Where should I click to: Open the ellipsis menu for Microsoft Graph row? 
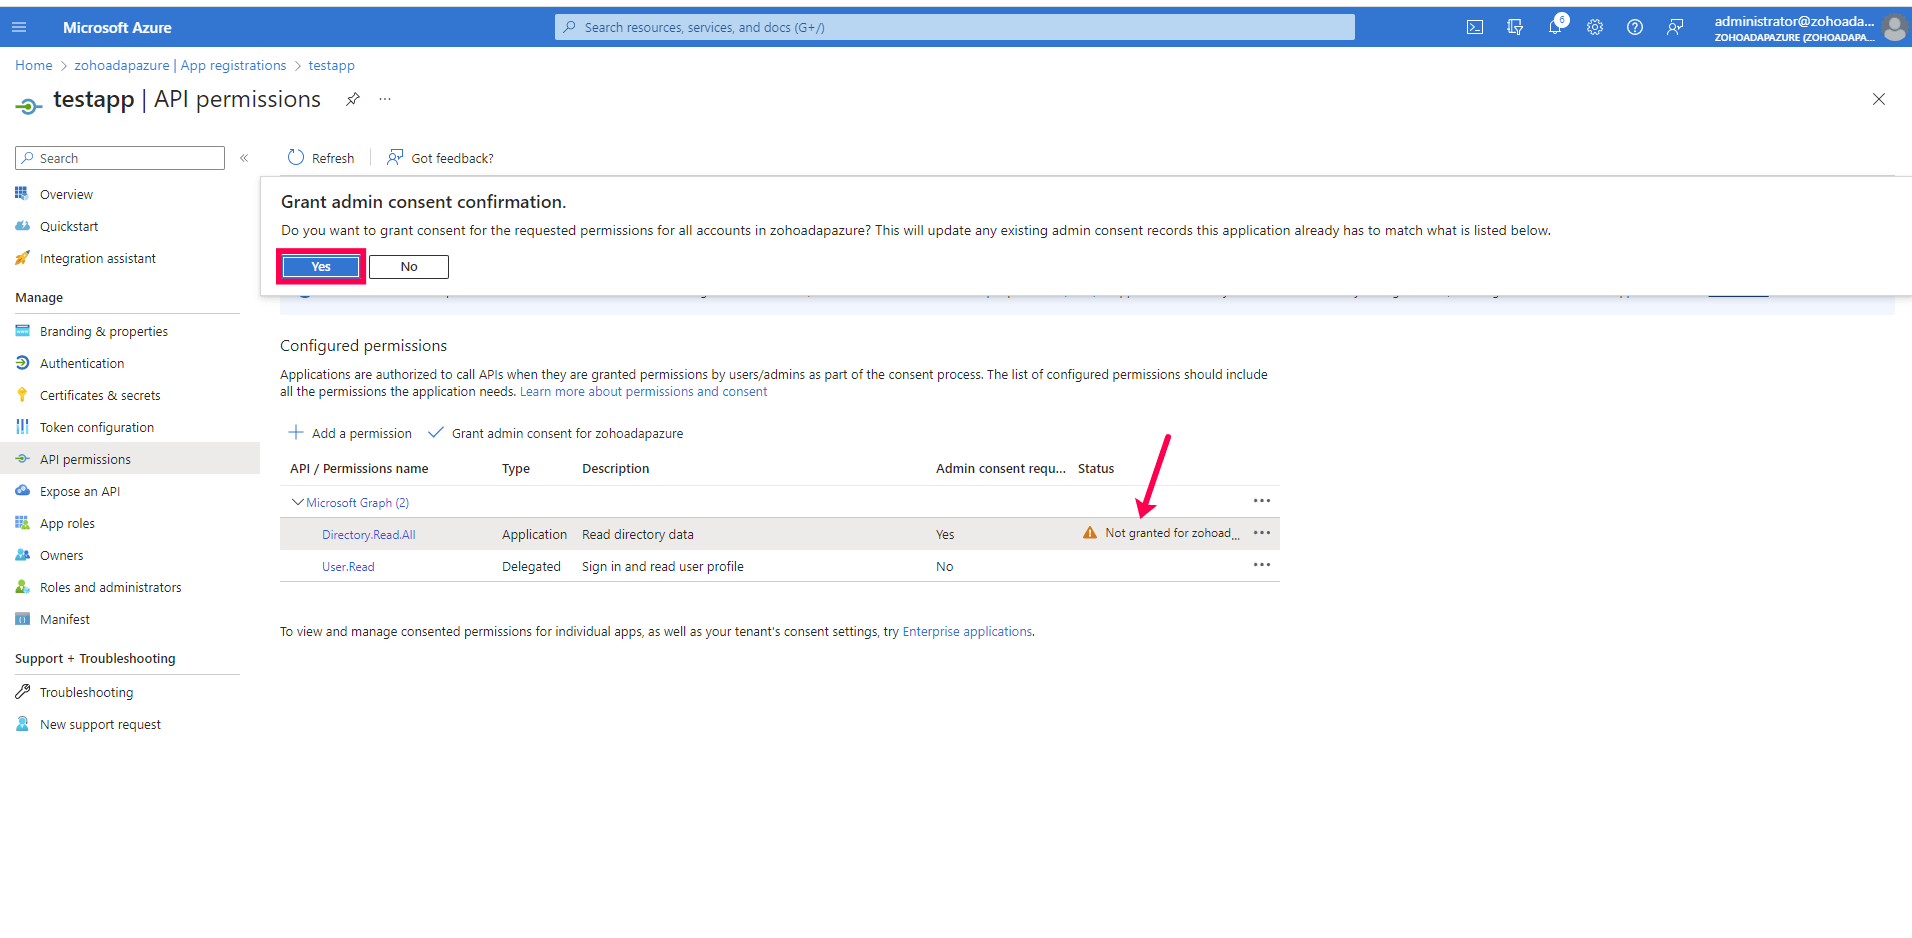(x=1262, y=501)
